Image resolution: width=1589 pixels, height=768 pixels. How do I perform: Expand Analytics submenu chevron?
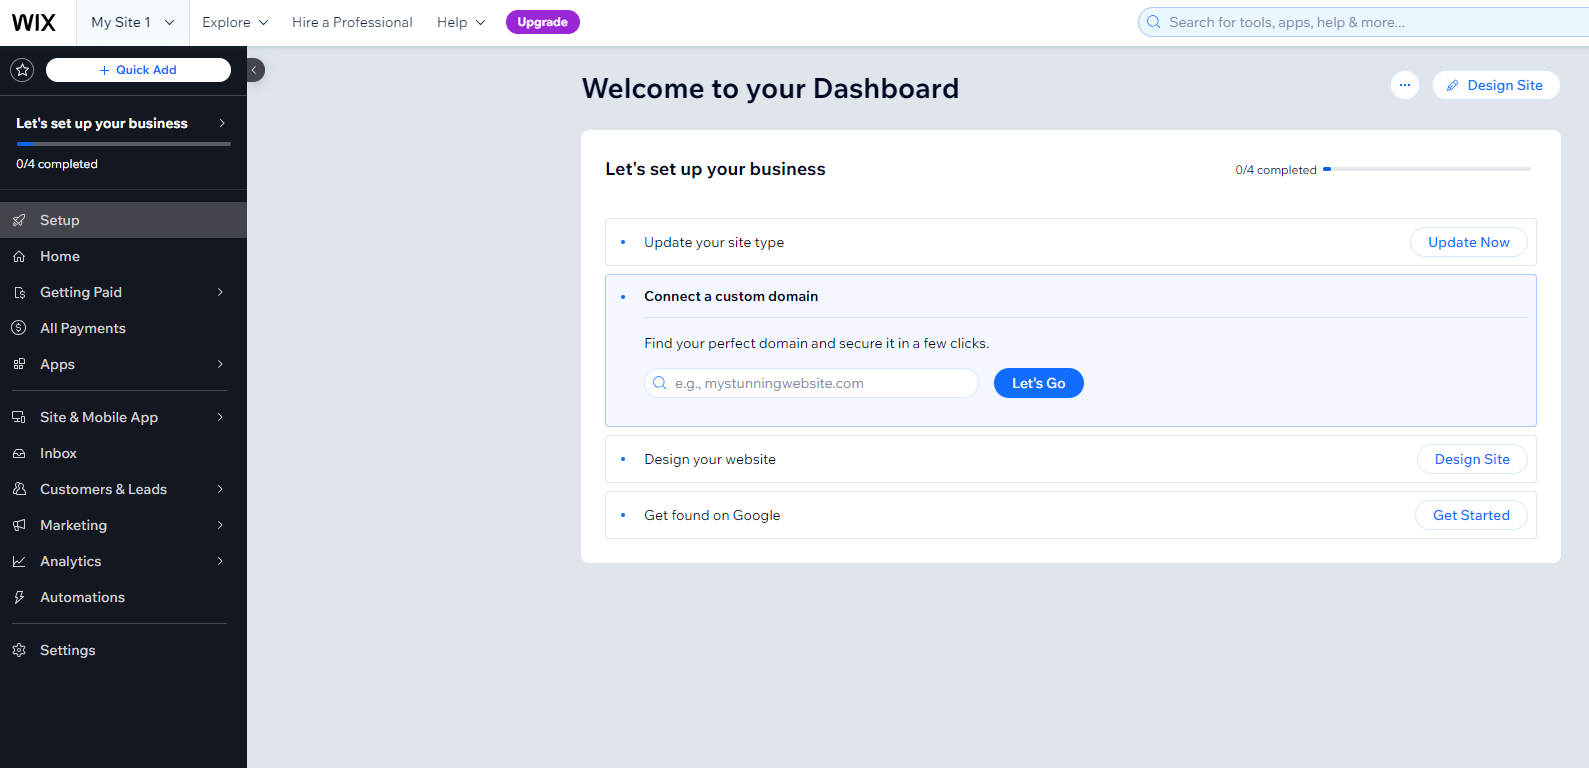pyautogui.click(x=220, y=561)
